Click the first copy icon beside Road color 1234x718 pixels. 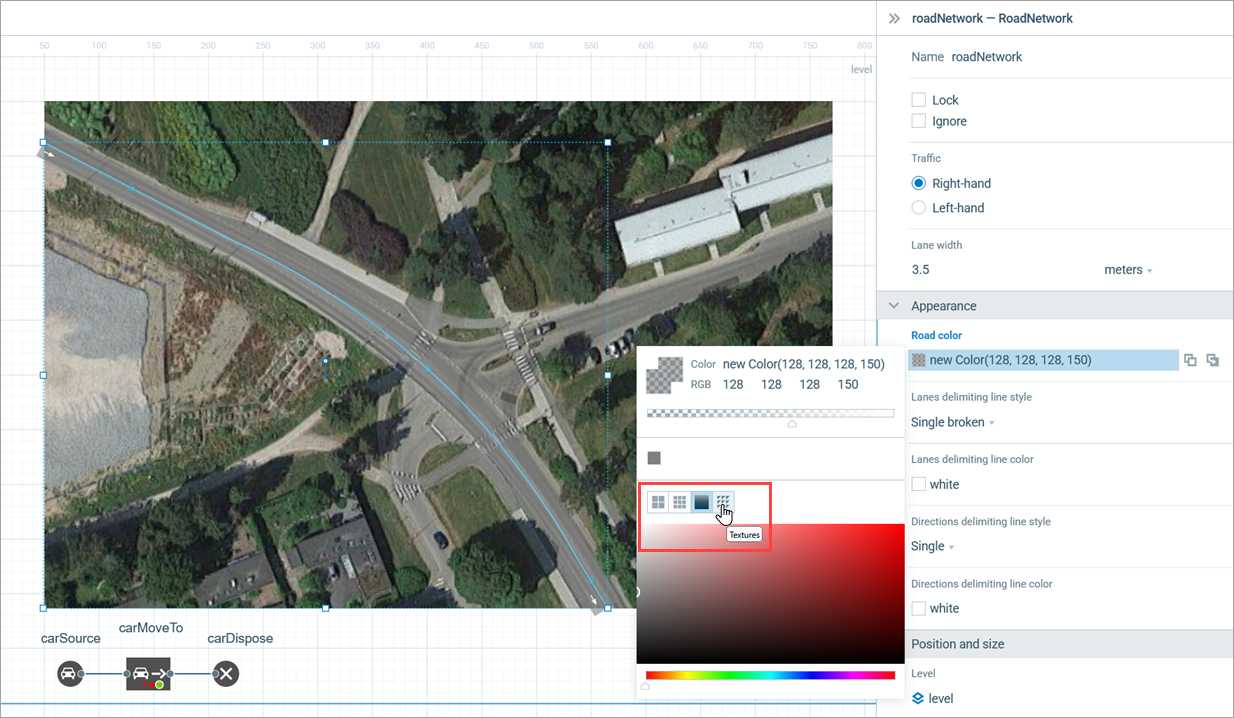[x=1190, y=360]
